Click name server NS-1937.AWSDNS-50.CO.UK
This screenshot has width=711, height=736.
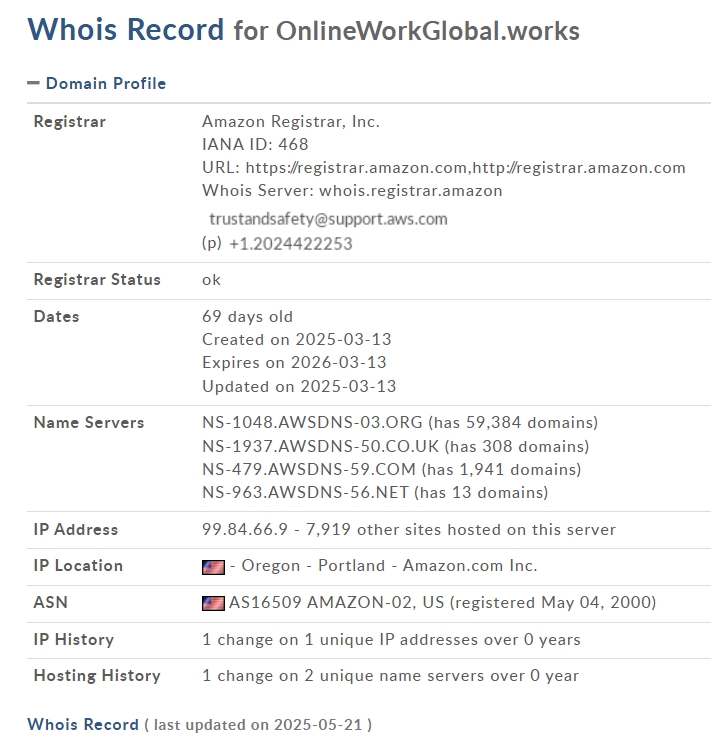320,446
